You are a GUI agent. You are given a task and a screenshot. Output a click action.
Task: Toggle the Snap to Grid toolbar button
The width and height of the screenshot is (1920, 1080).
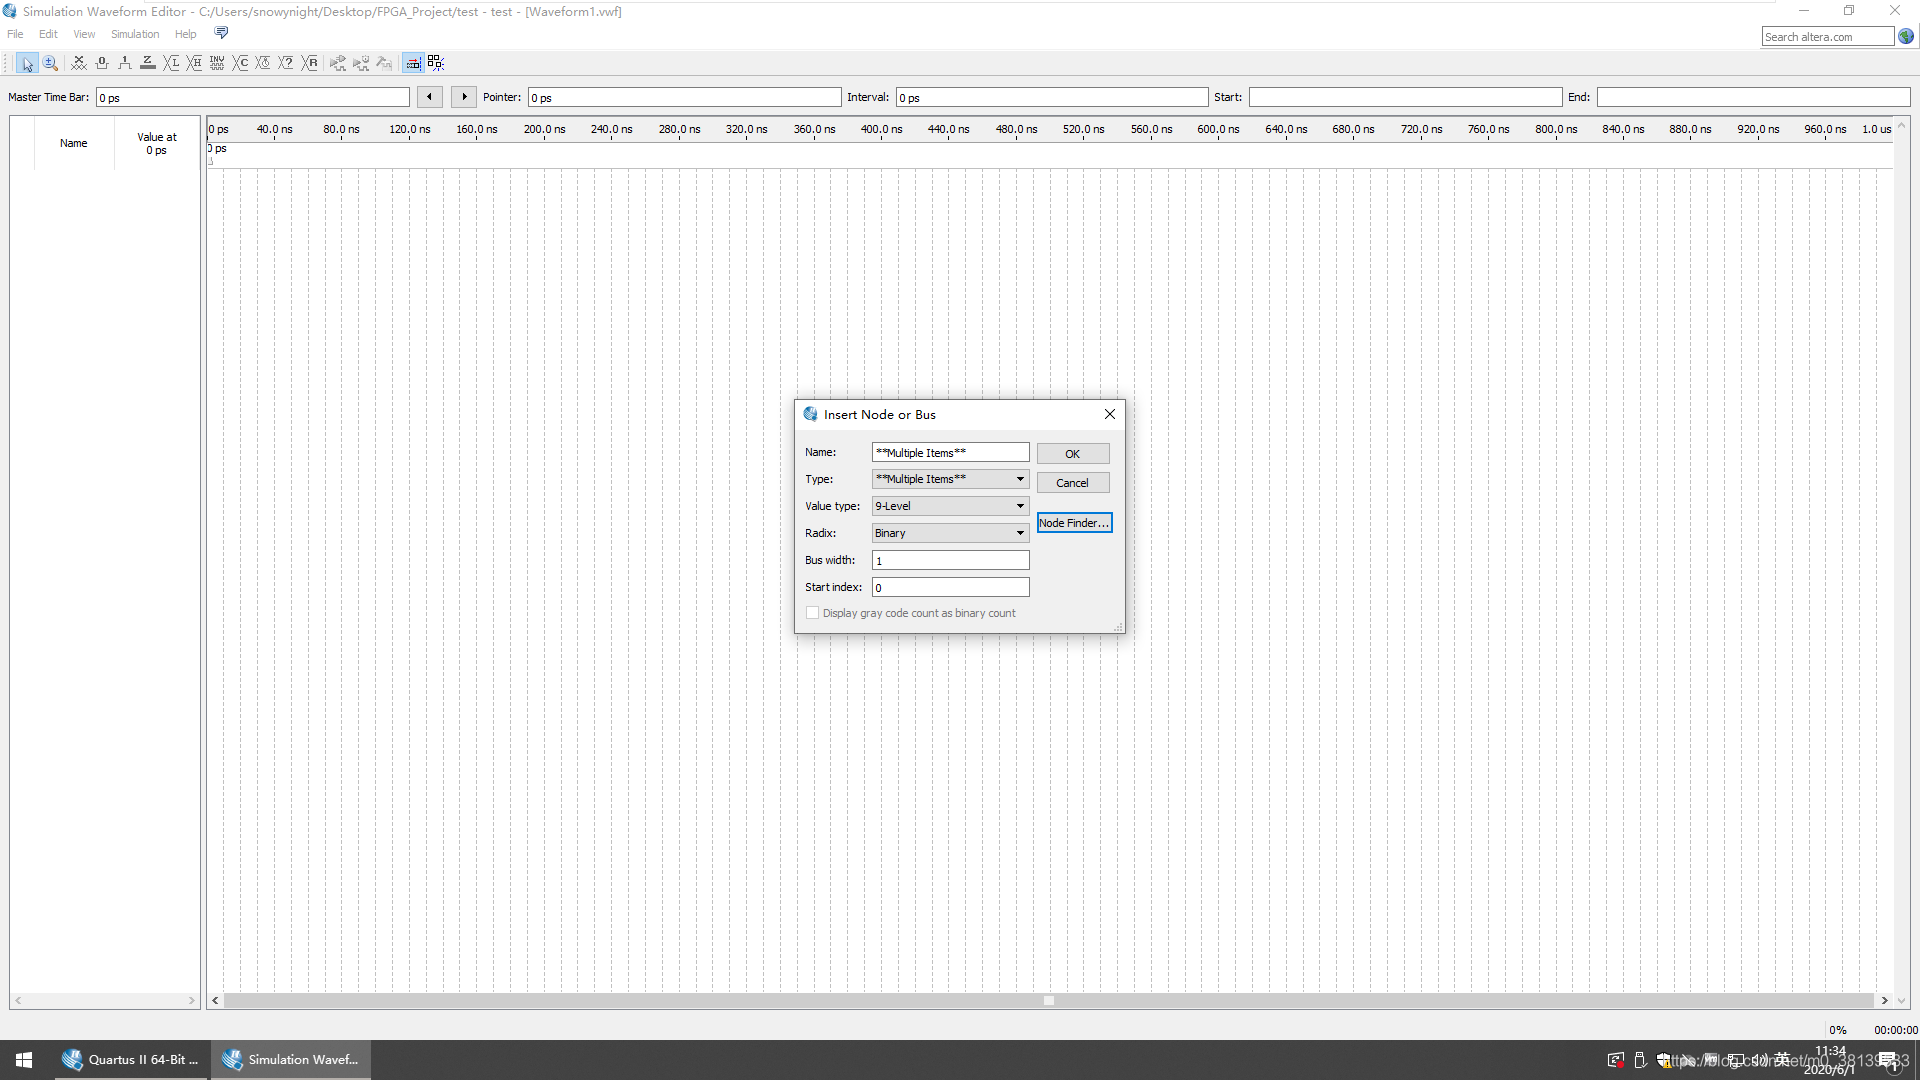[412, 63]
